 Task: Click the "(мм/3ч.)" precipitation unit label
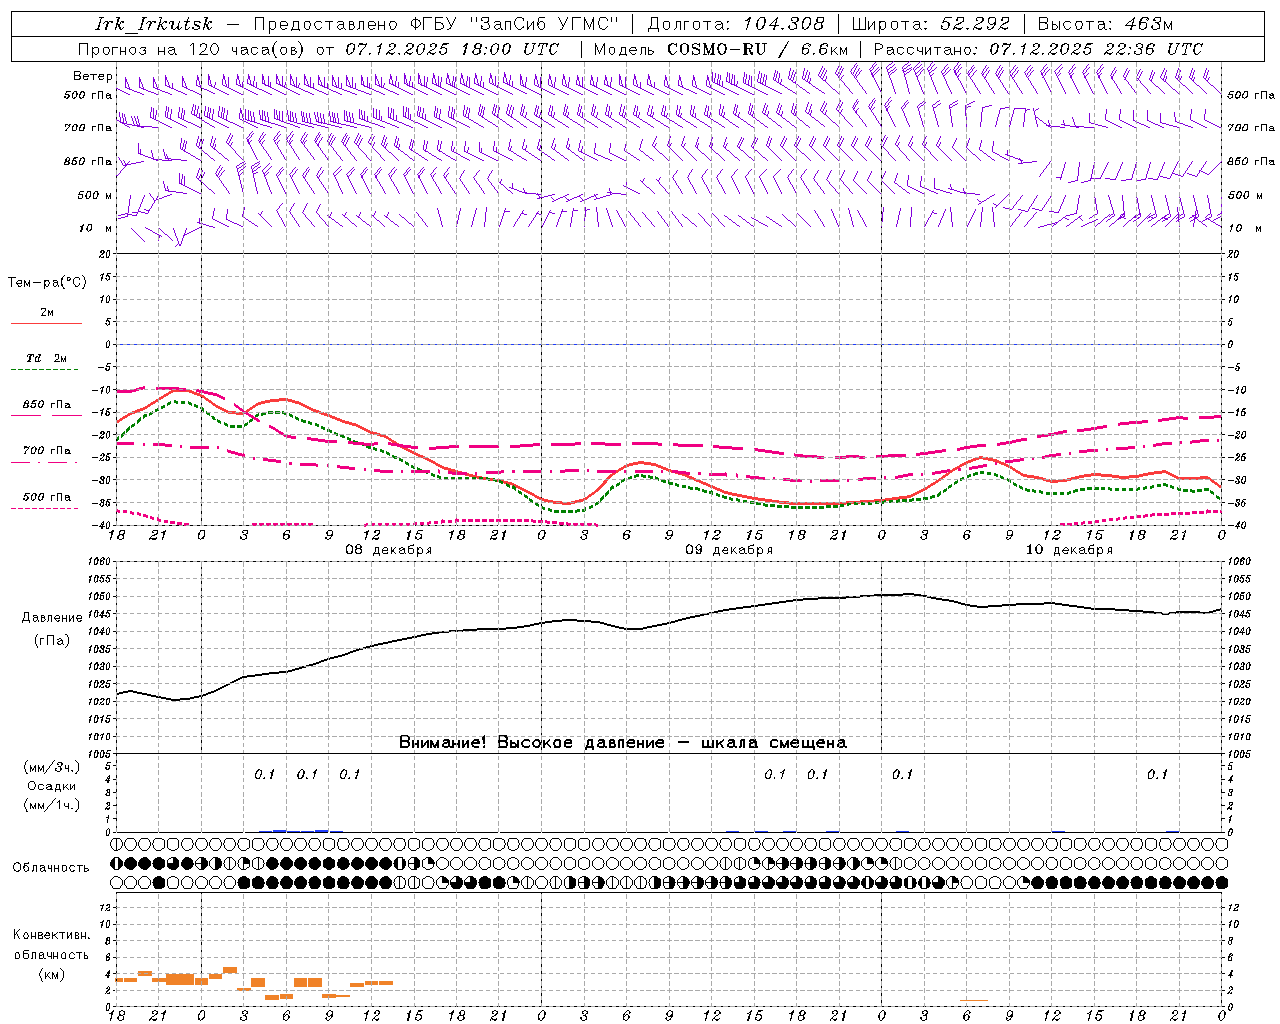click(x=52, y=768)
